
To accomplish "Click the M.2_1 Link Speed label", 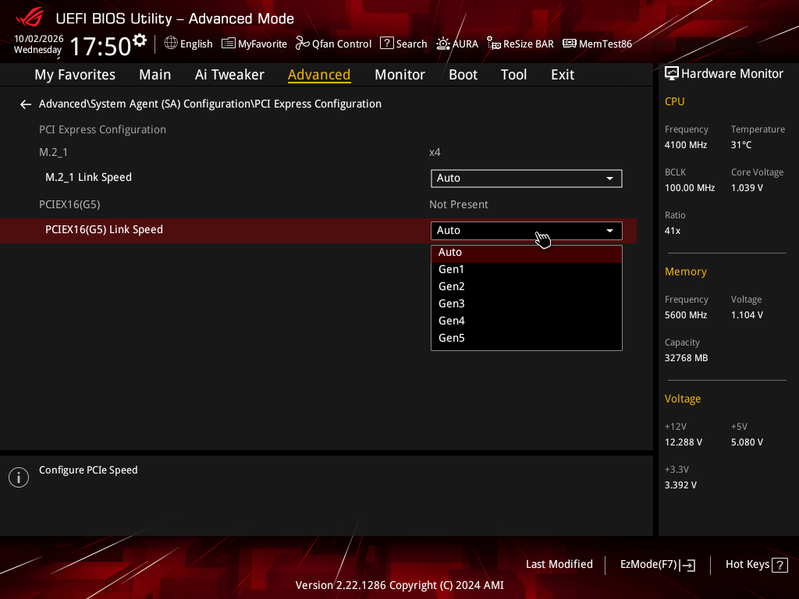I will click(88, 177).
